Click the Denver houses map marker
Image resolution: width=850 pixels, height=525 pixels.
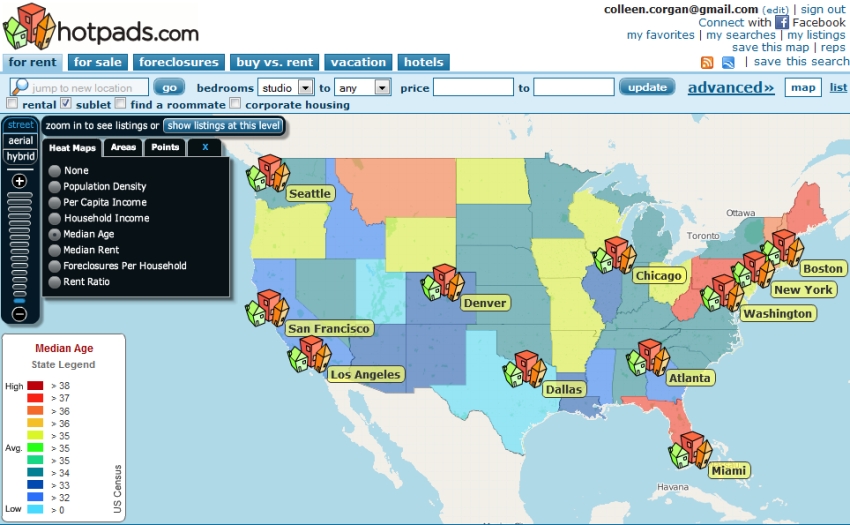[443, 282]
